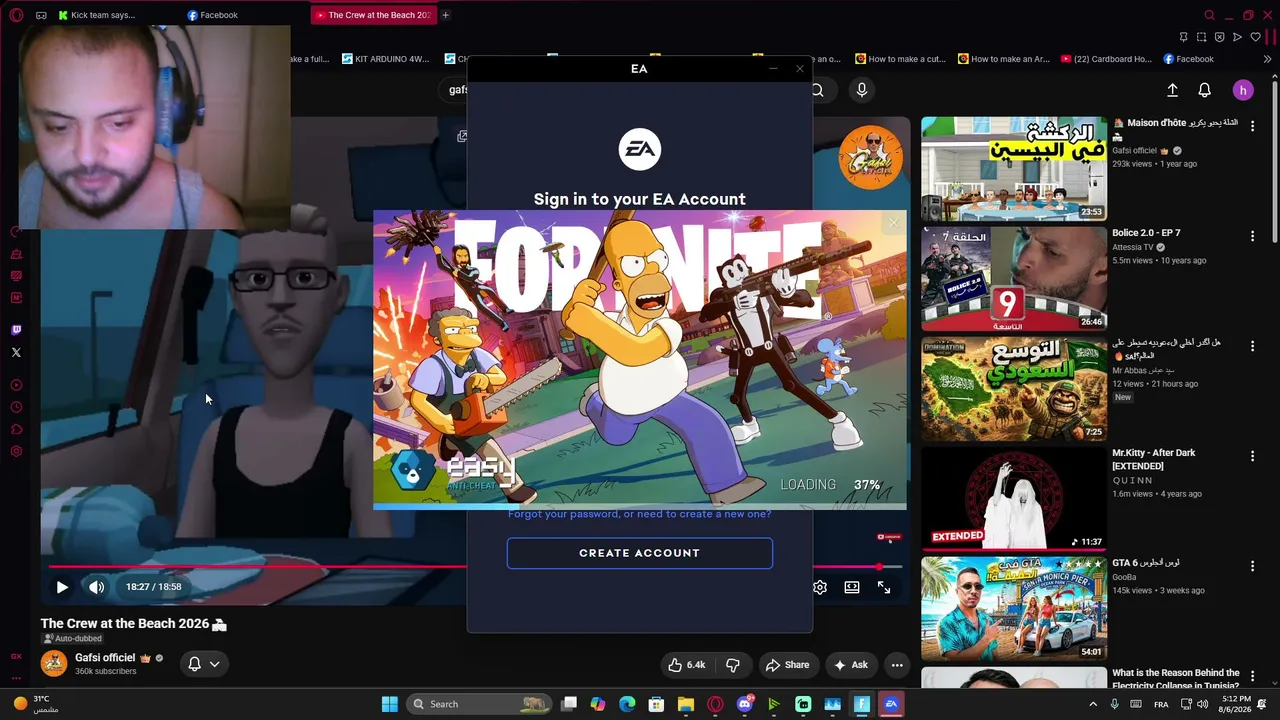Screen dimensions: 1280x720
Task: Open the Bolice 2.0 - EP 7 thumbnail
Action: (x=1014, y=278)
